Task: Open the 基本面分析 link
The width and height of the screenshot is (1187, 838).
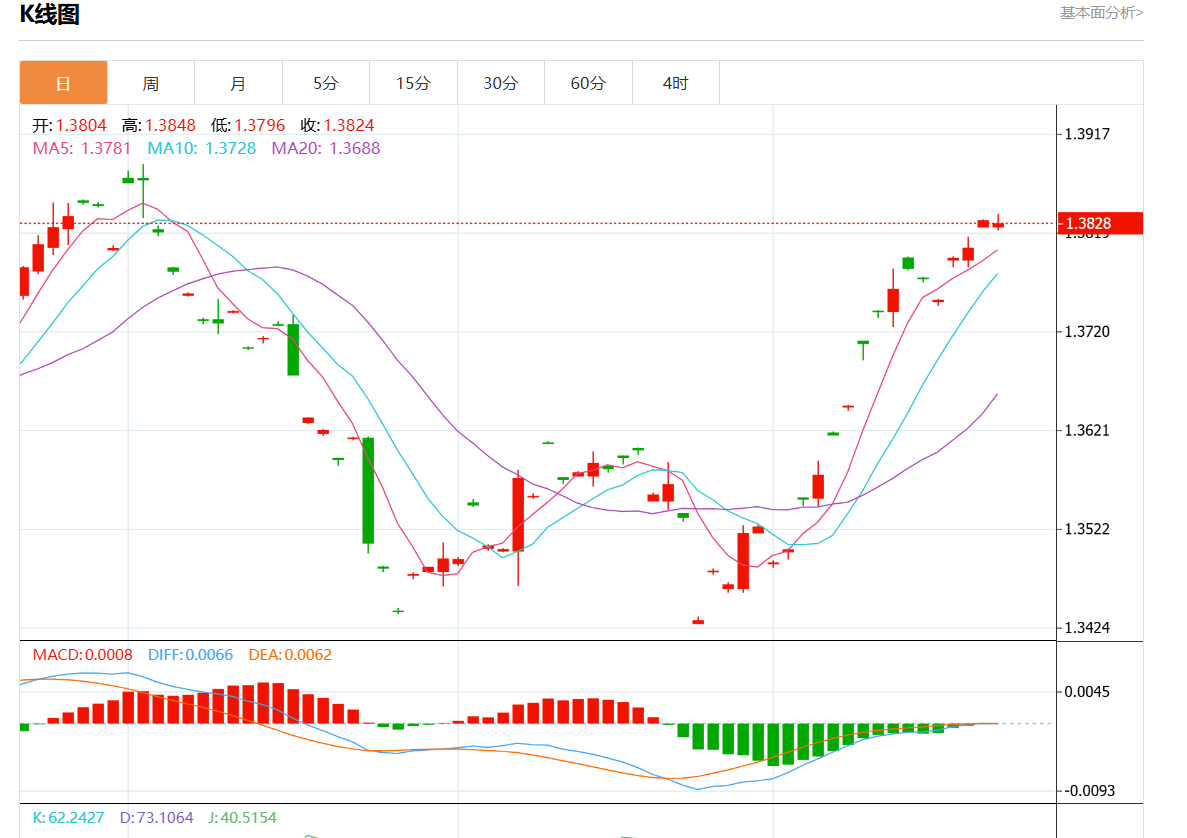Action: (x=1101, y=13)
